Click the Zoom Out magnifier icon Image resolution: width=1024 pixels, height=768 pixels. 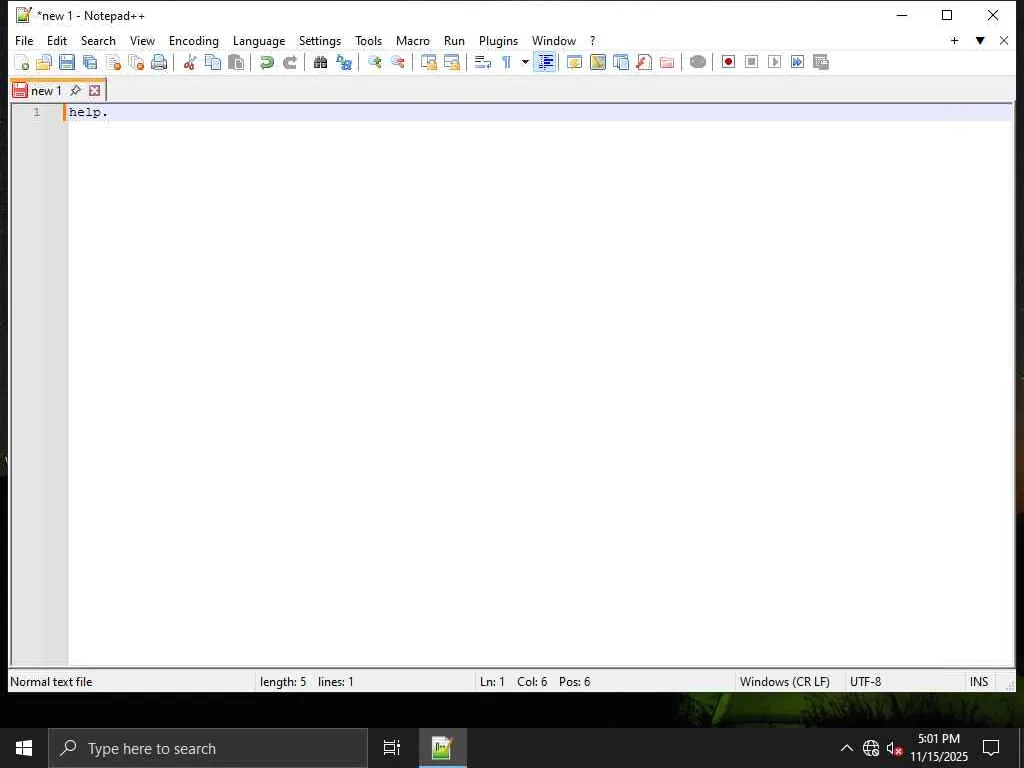tap(397, 63)
